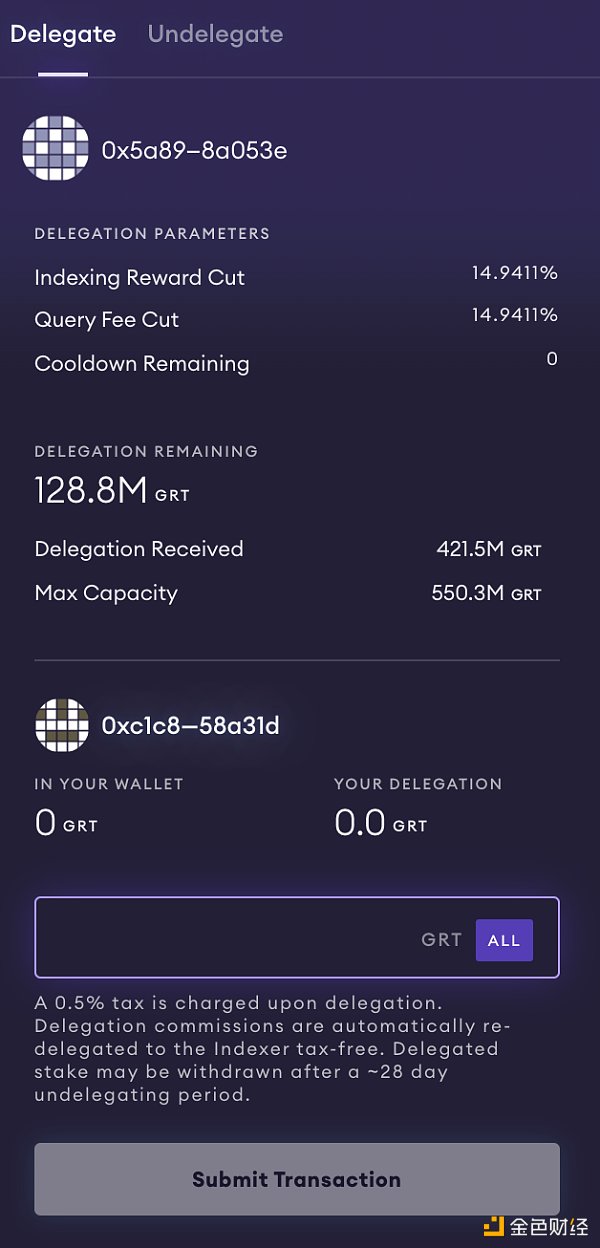Click the Query Fee Cut percentage value
600x1248 pixels.
[515, 315]
